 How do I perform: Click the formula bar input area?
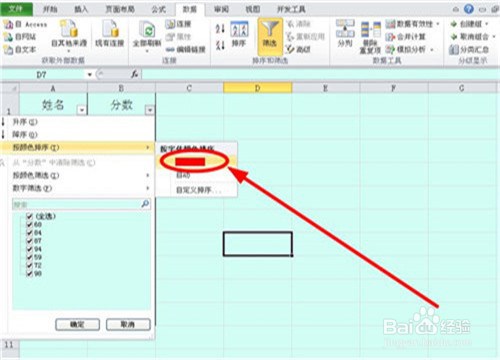(320, 74)
